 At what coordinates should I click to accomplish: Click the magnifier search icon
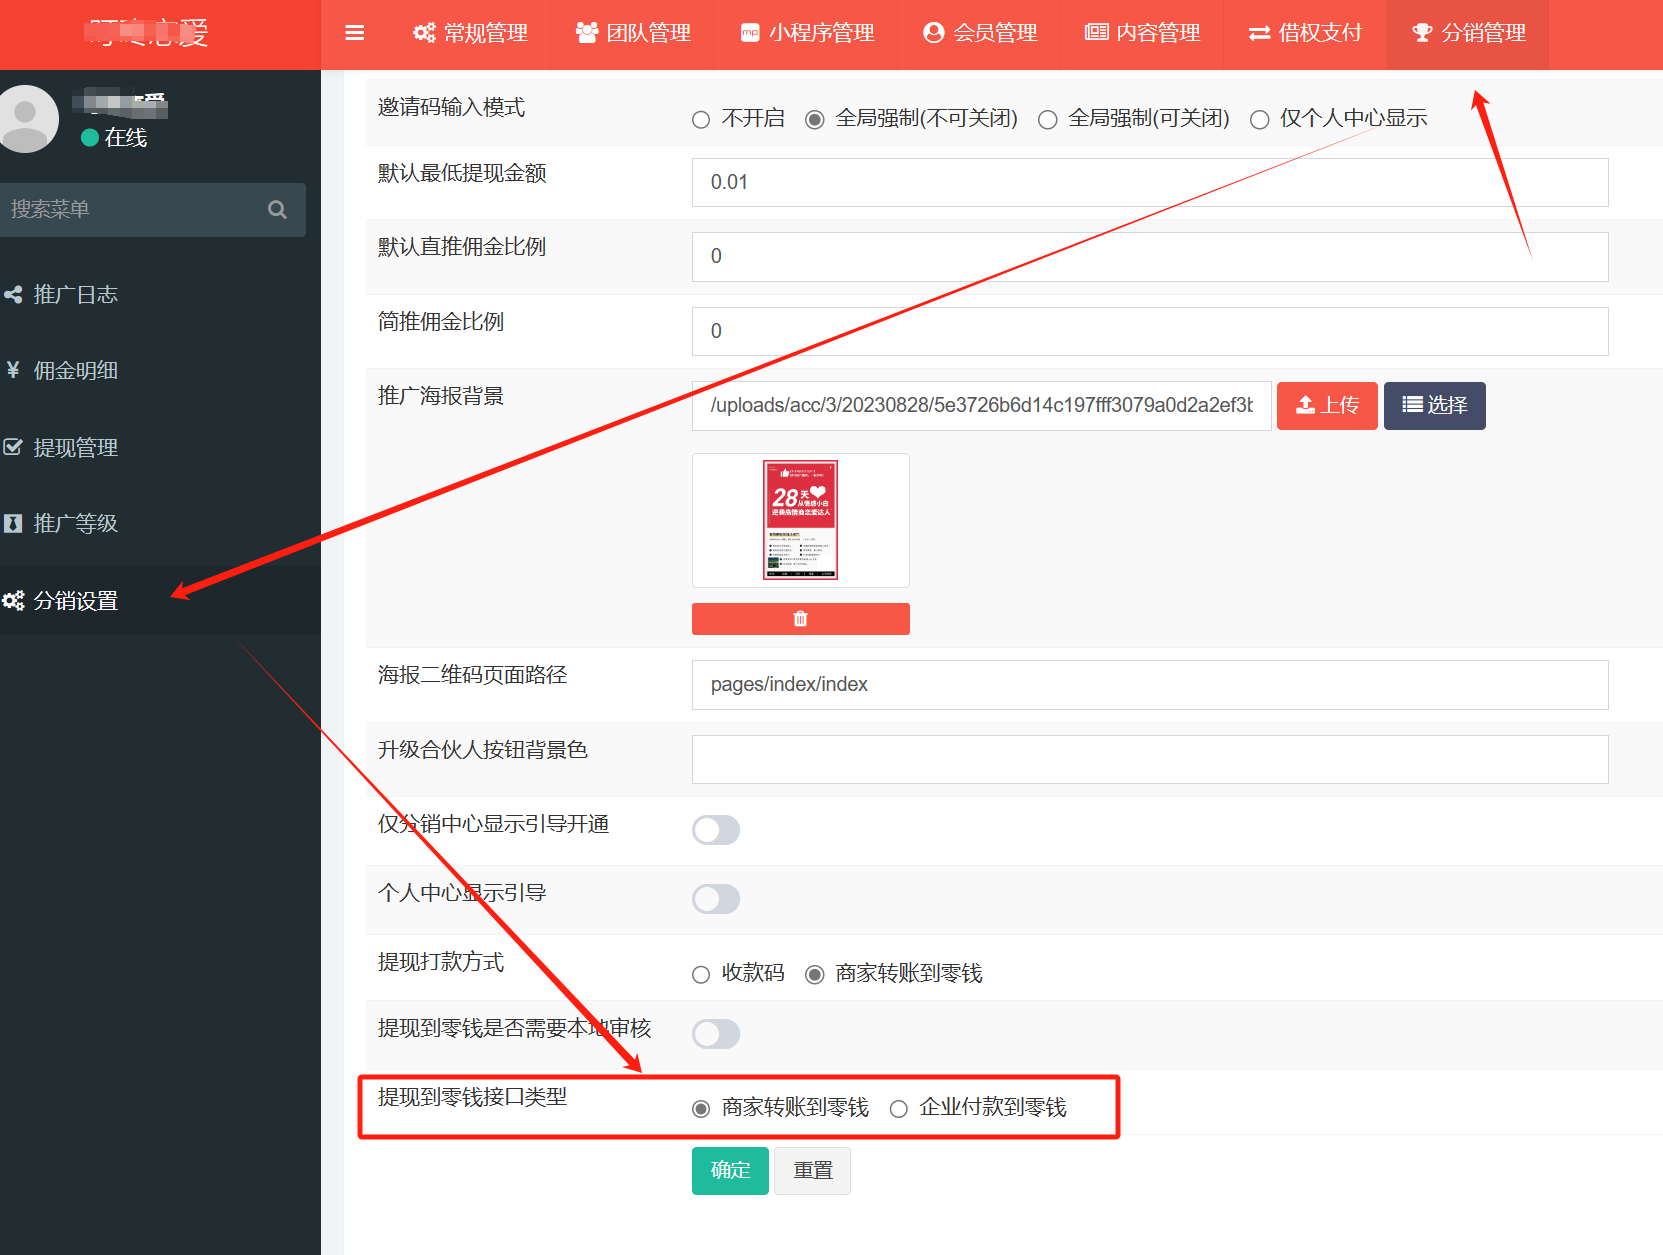pos(277,209)
